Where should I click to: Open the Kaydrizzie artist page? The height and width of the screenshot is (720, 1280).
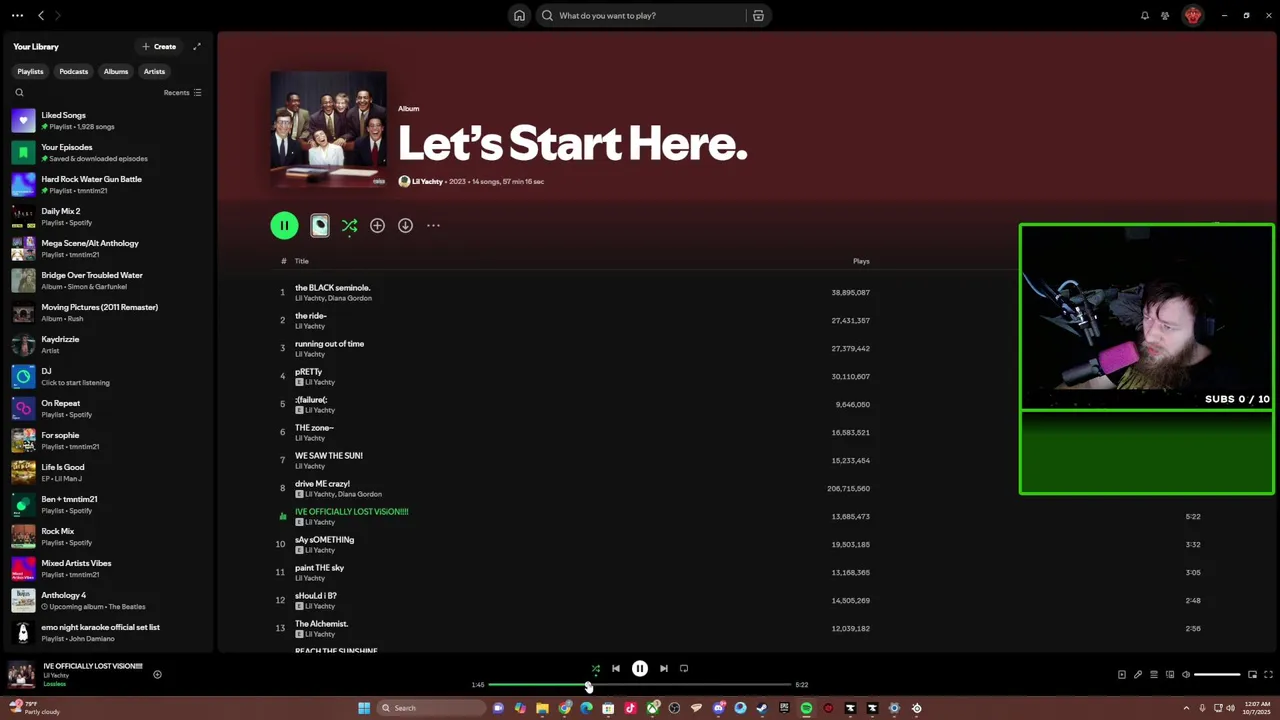point(106,344)
